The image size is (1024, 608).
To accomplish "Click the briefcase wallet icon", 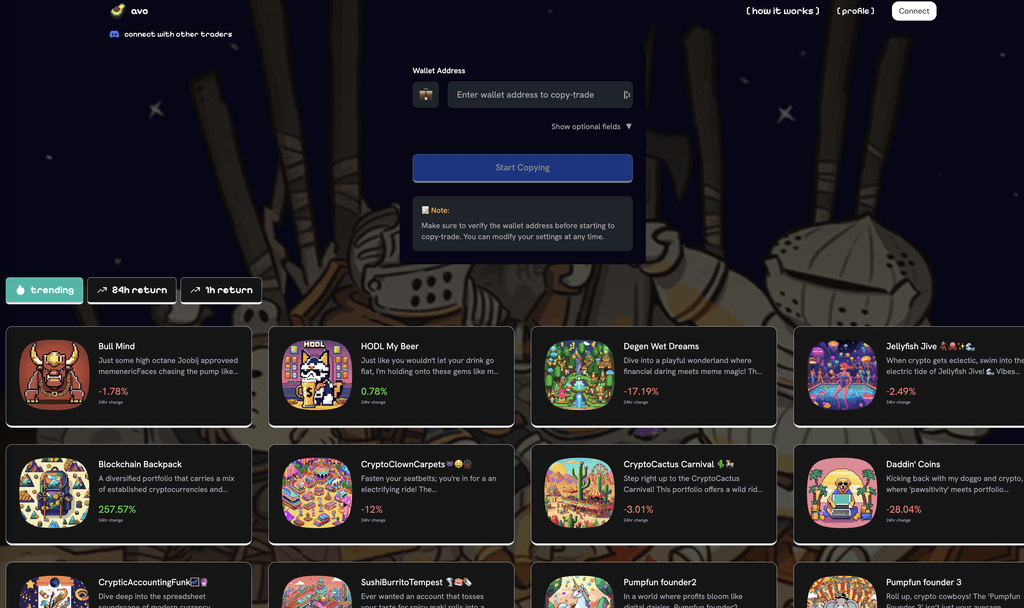I will click(426, 95).
